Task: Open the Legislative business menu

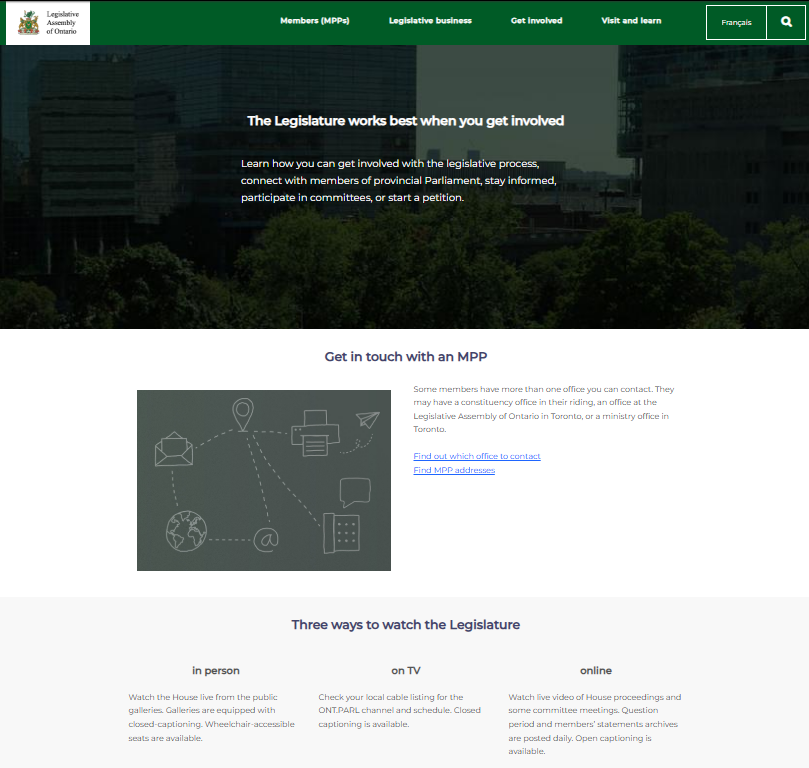Action: click(430, 21)
